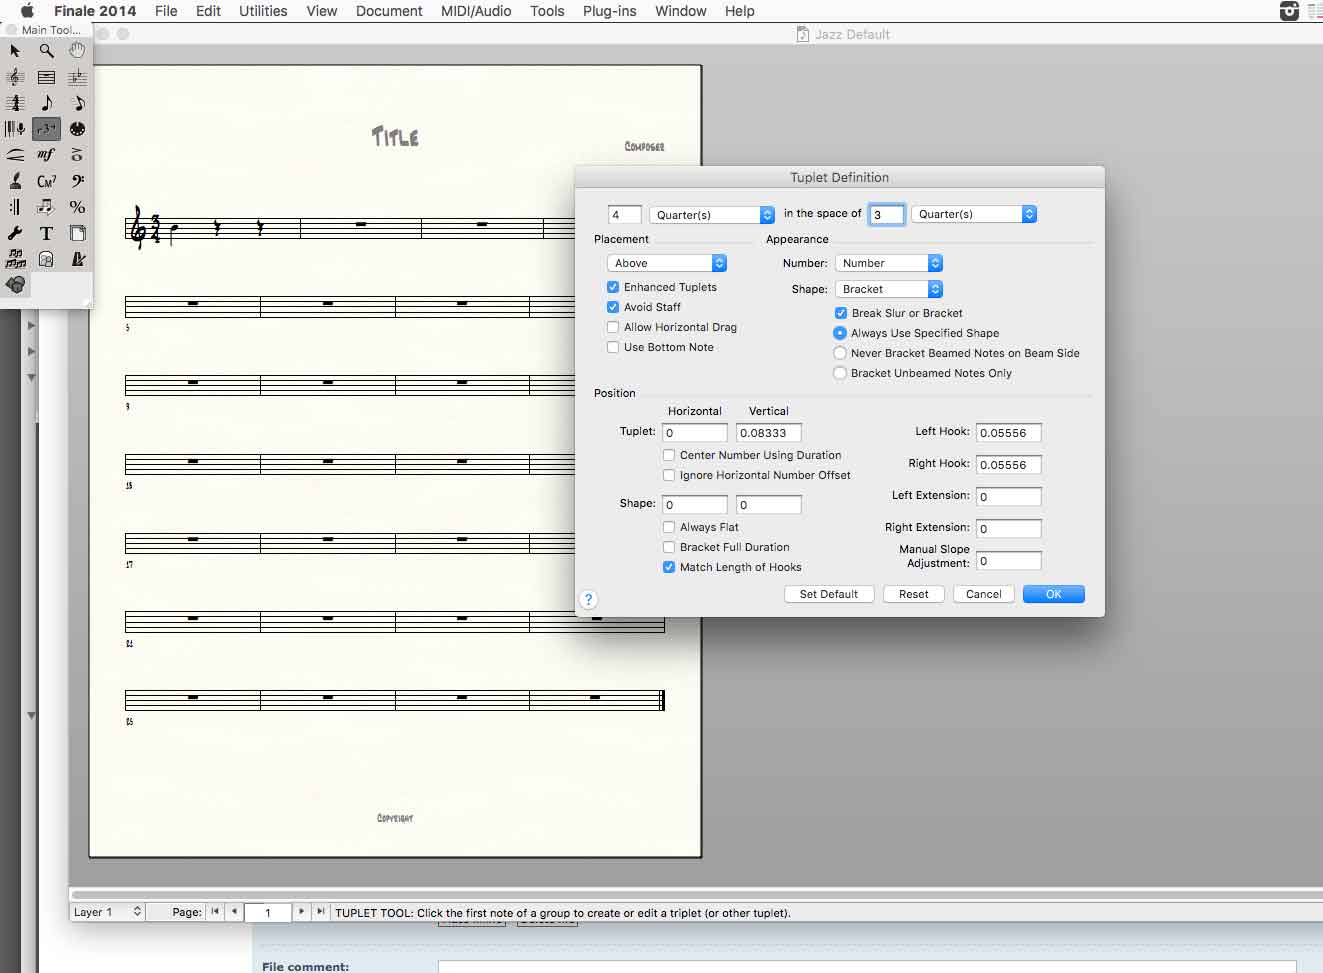
Task: Select the HyperScribe keyboard-microphone tool
Action: pyautogui.click(x=15, y=129)
